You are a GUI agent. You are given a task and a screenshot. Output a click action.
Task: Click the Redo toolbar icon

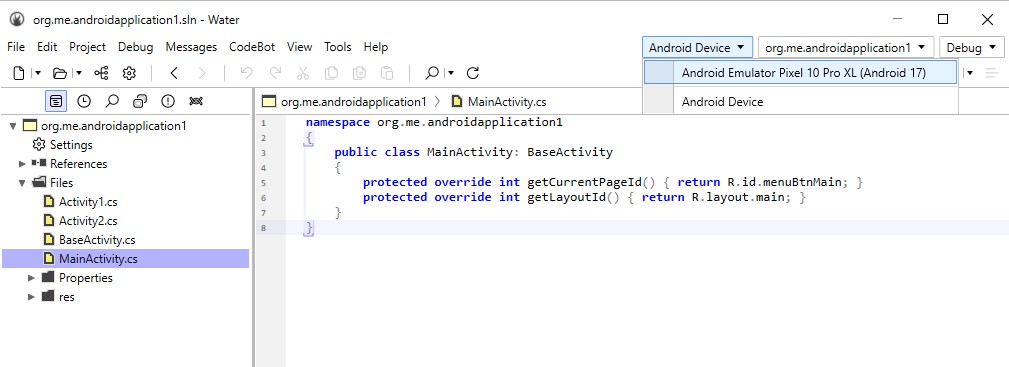click(x=275, y=73)
